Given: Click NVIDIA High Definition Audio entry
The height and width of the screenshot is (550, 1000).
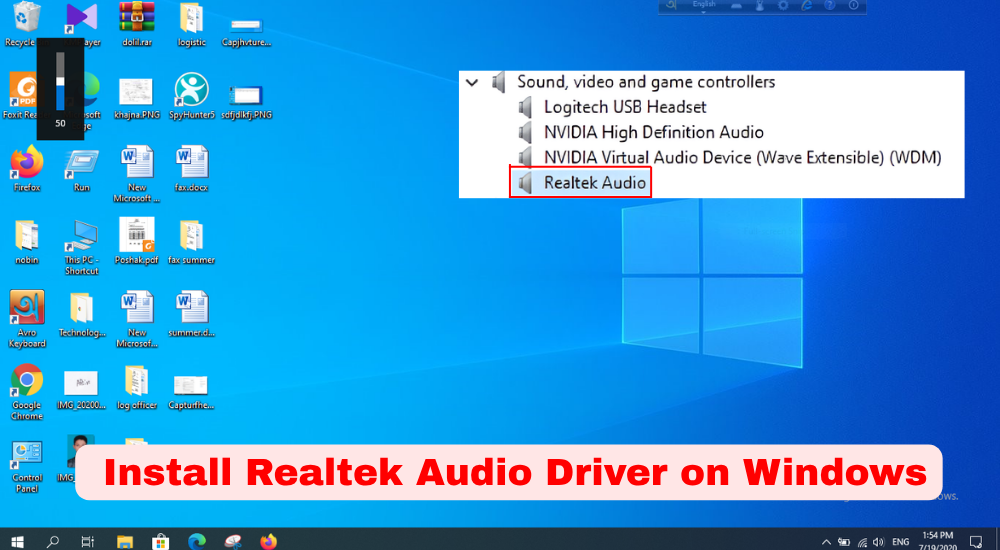Looking at the screenshot, I should [x=653, y=132].
